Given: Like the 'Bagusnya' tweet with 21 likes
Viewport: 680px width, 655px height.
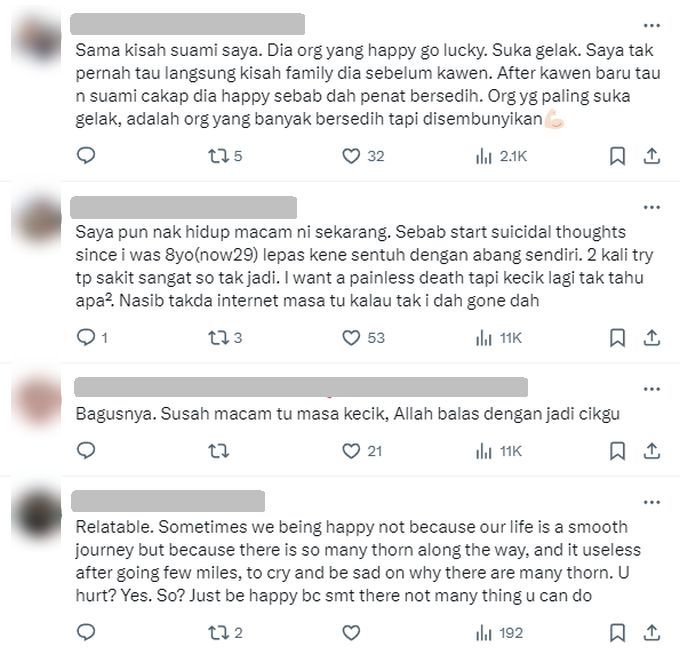Looking at the screenshot, I should point(362,451).
